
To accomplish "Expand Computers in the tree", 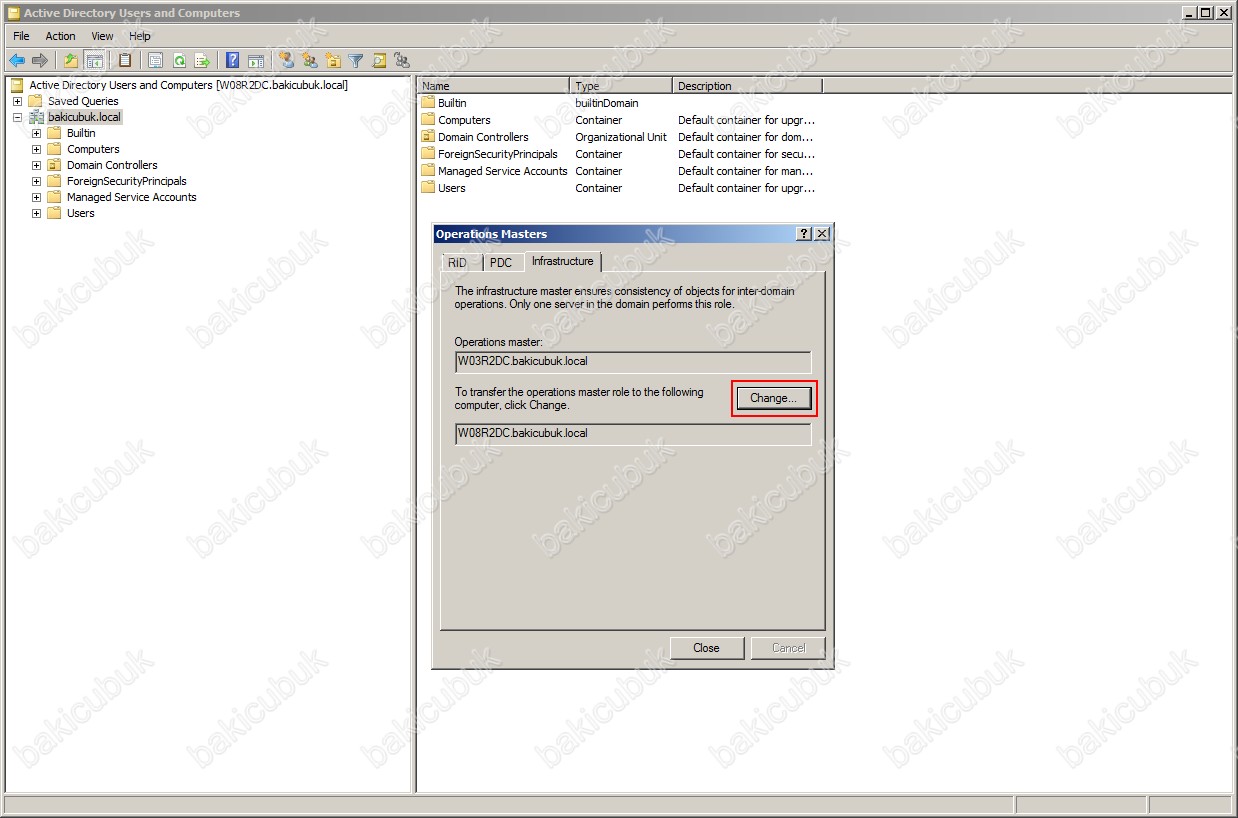I will pyautogui.click(x=37, y=149).
